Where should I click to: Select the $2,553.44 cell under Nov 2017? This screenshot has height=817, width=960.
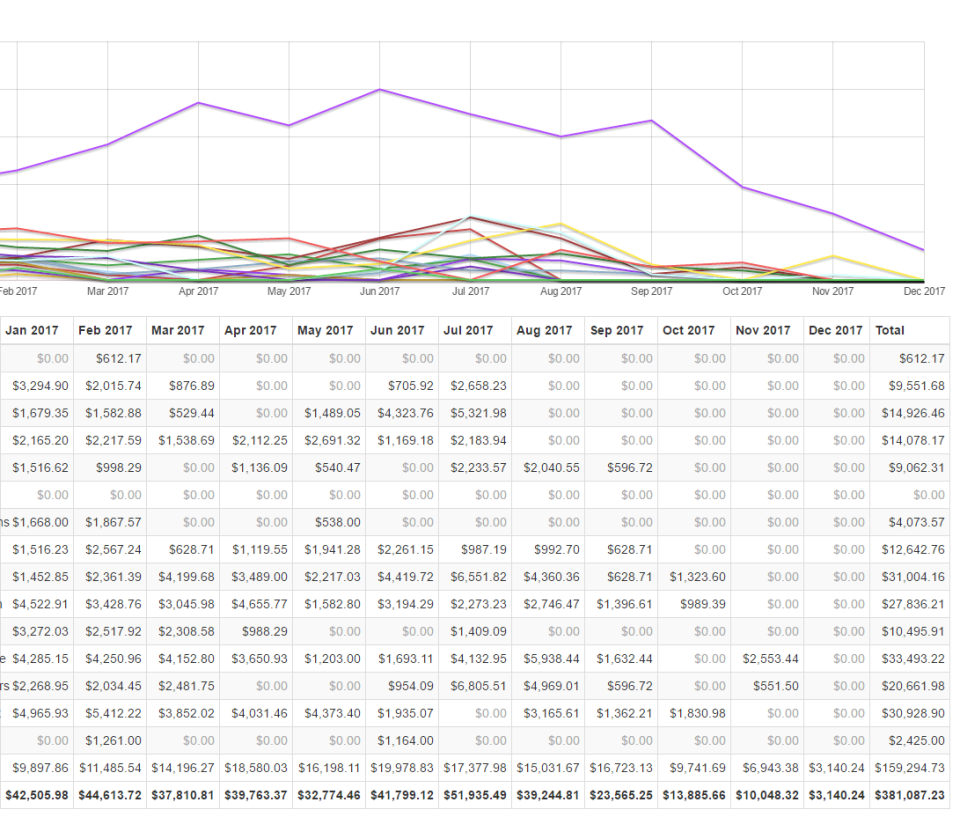pos(768,659)
